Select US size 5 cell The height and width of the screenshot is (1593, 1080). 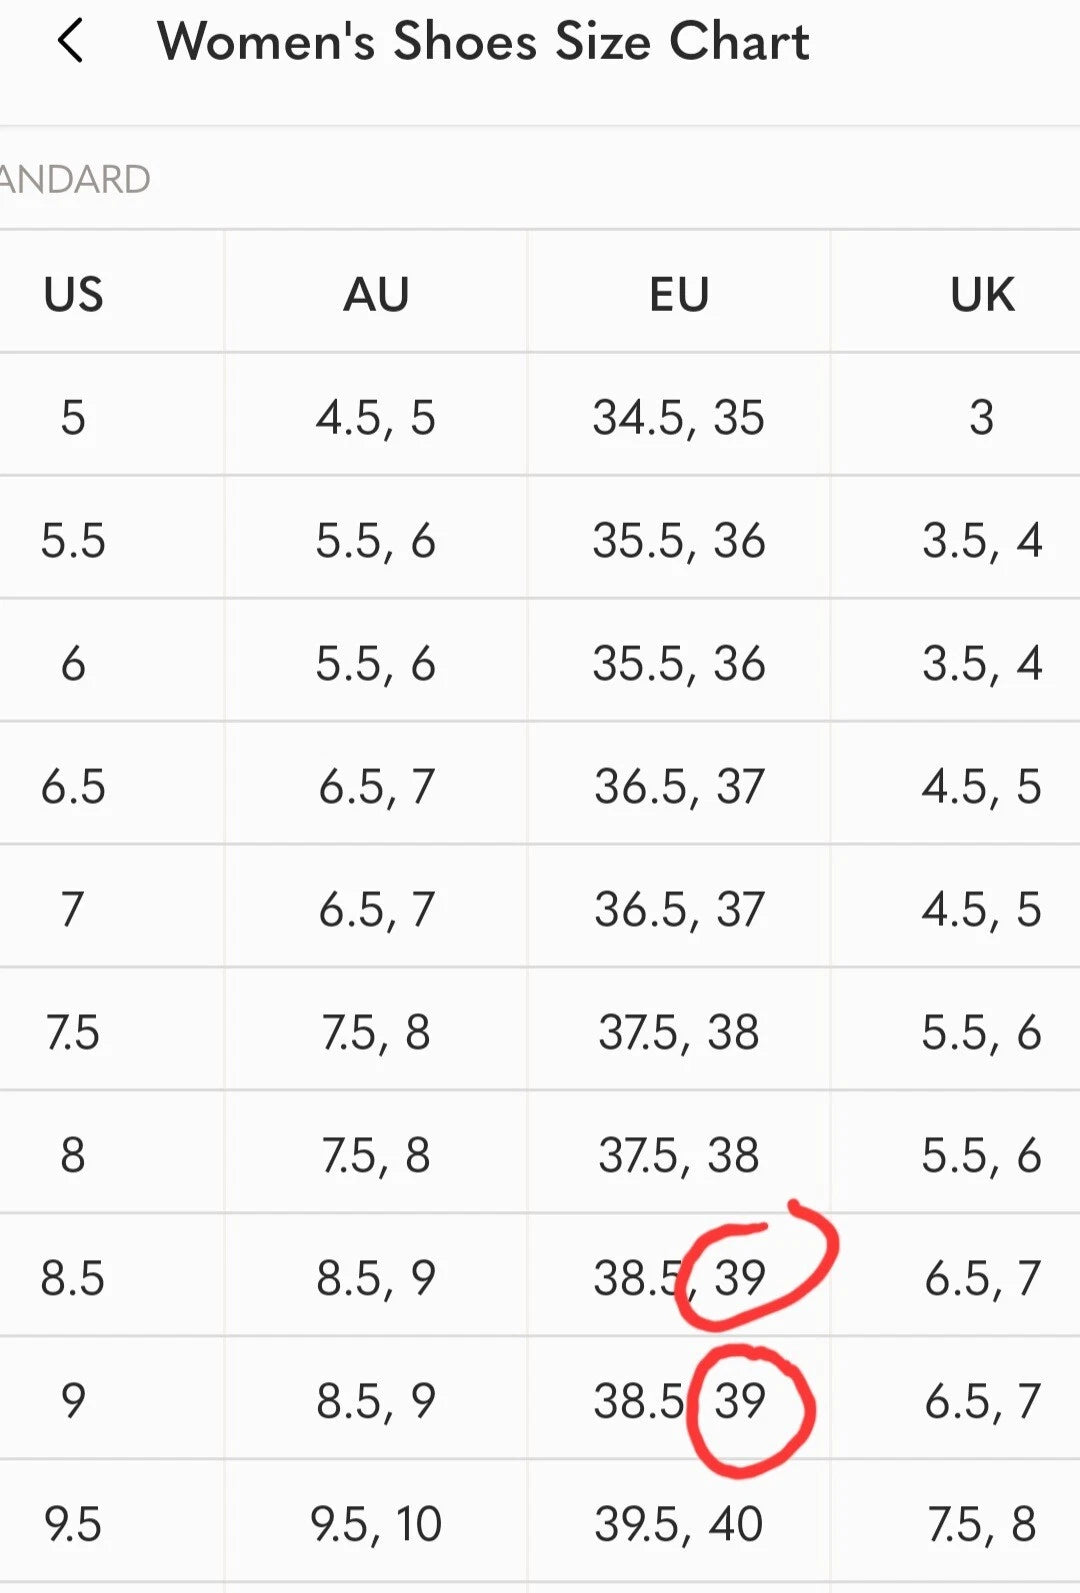coord(73,417)
